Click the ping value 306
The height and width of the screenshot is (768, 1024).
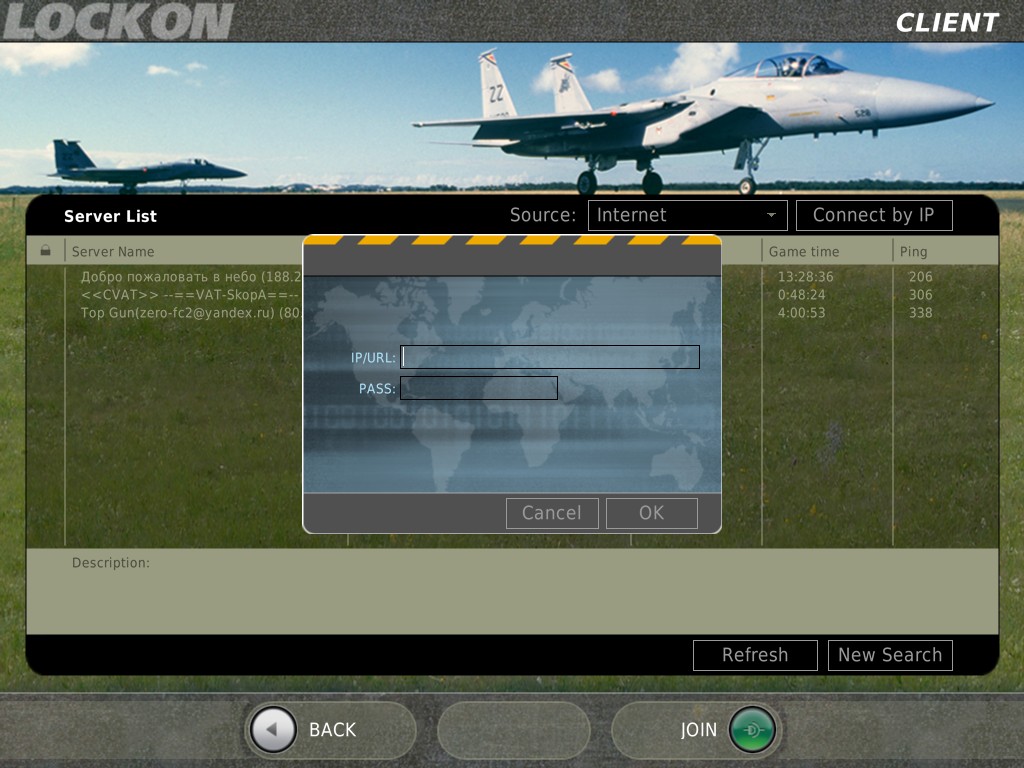click(x=920, y=295)
